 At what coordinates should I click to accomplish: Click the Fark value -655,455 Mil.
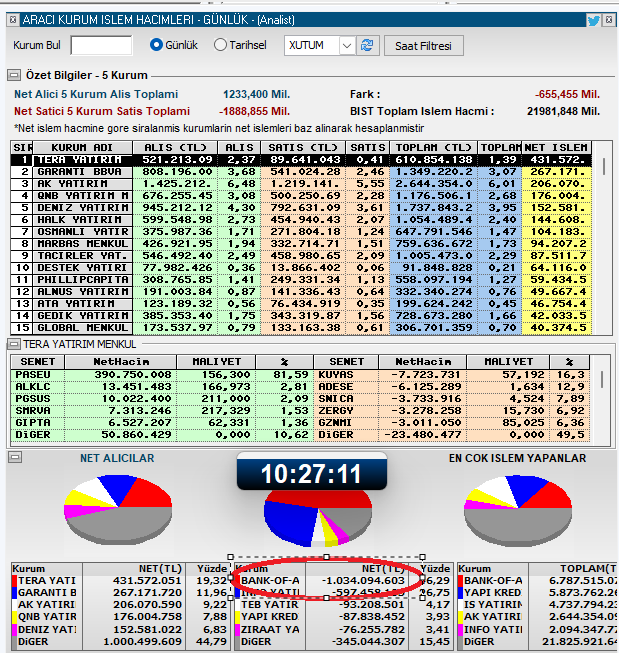(568, 95)
